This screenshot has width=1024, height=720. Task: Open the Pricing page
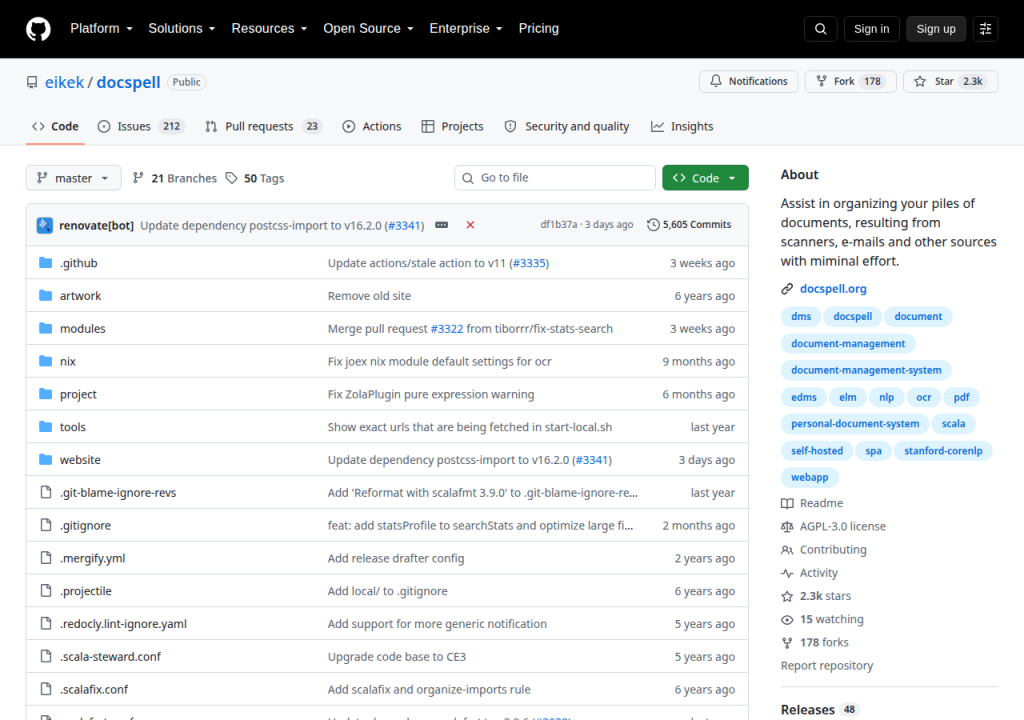(x=539, y=29)
